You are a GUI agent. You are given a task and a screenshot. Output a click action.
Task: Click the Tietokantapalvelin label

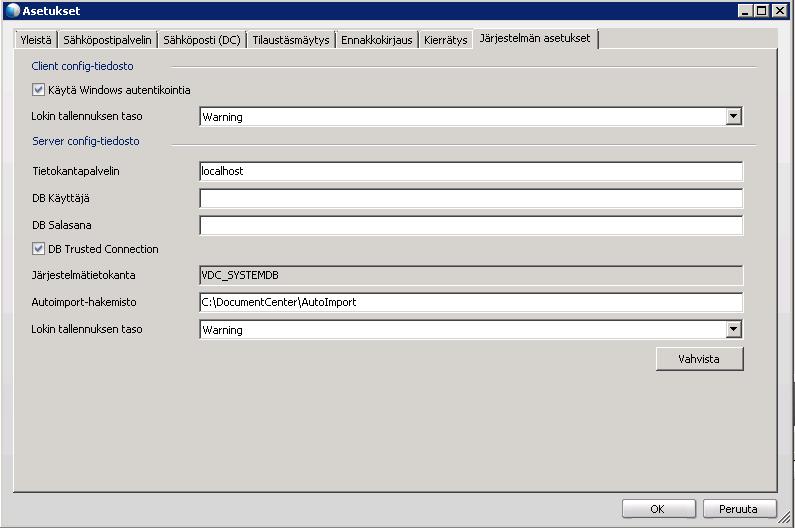click(x=76, y=171)
